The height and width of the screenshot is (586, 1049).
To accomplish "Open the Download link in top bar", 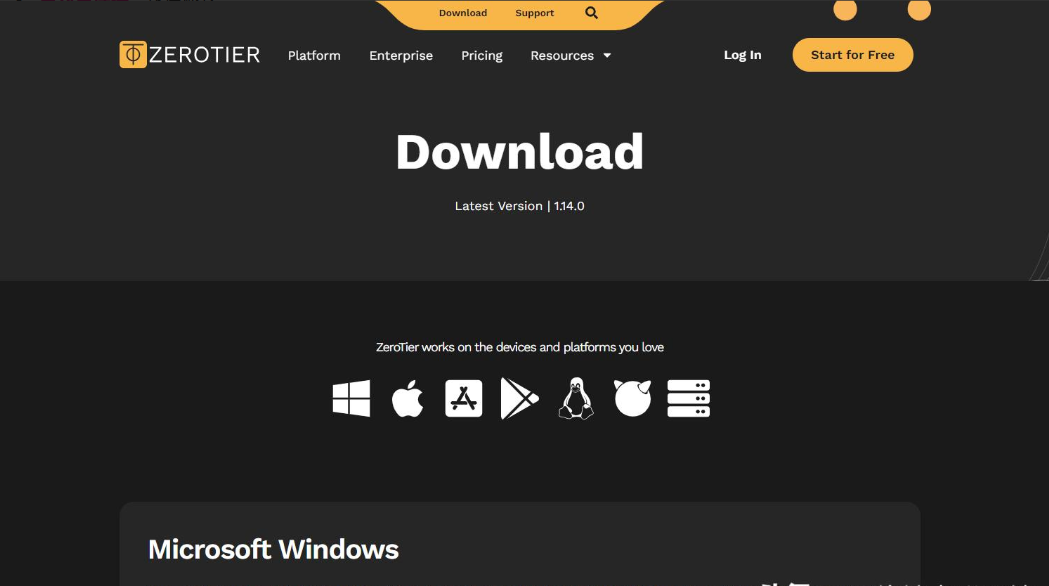I will (x=463, y=13).
